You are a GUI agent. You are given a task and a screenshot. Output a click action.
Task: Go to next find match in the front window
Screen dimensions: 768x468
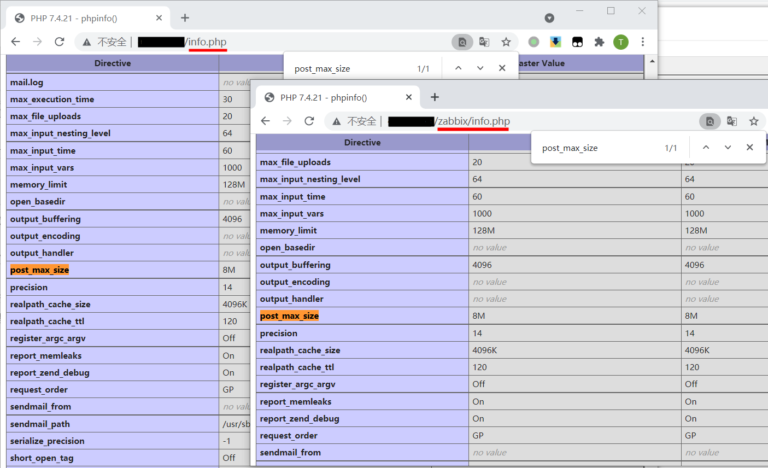(728, 147)
